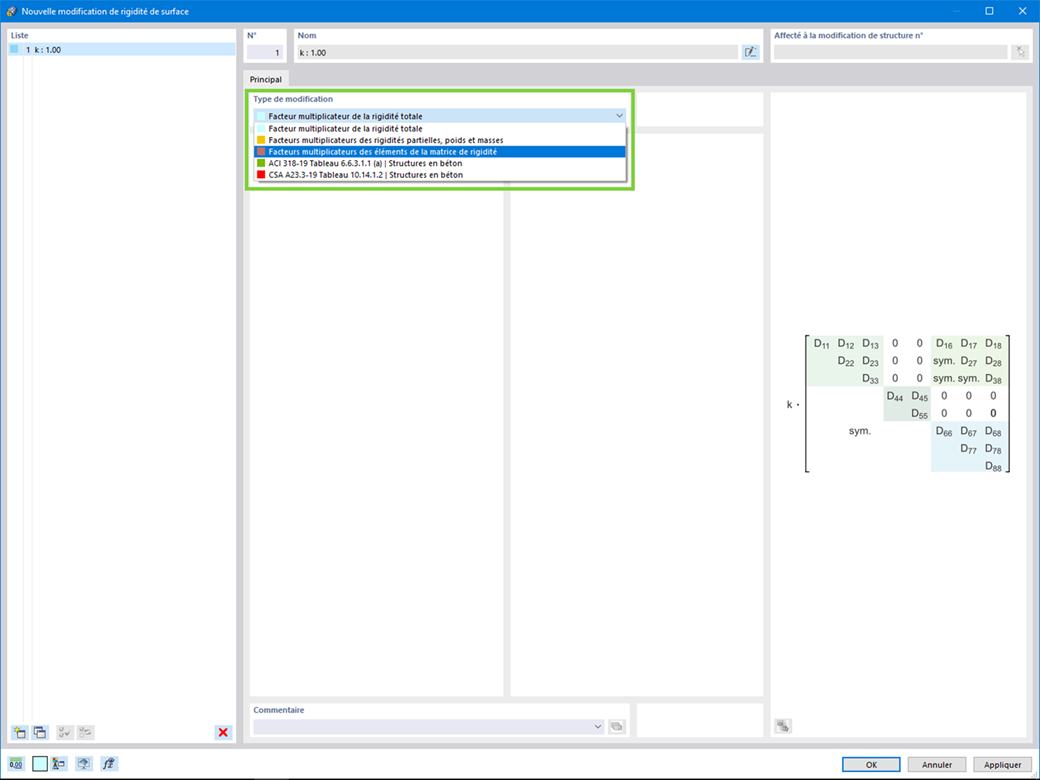Click the edit name pencil icon
The width and height of the screenshot is (1040, 780).
click(750, 52)
